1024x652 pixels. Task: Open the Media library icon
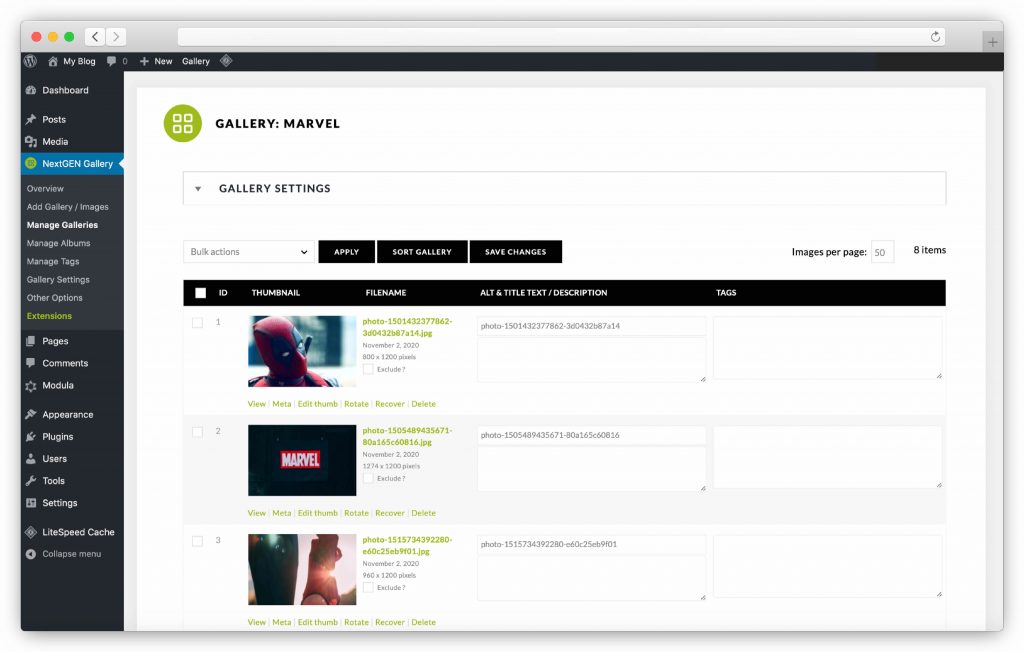tap(32, 141)
